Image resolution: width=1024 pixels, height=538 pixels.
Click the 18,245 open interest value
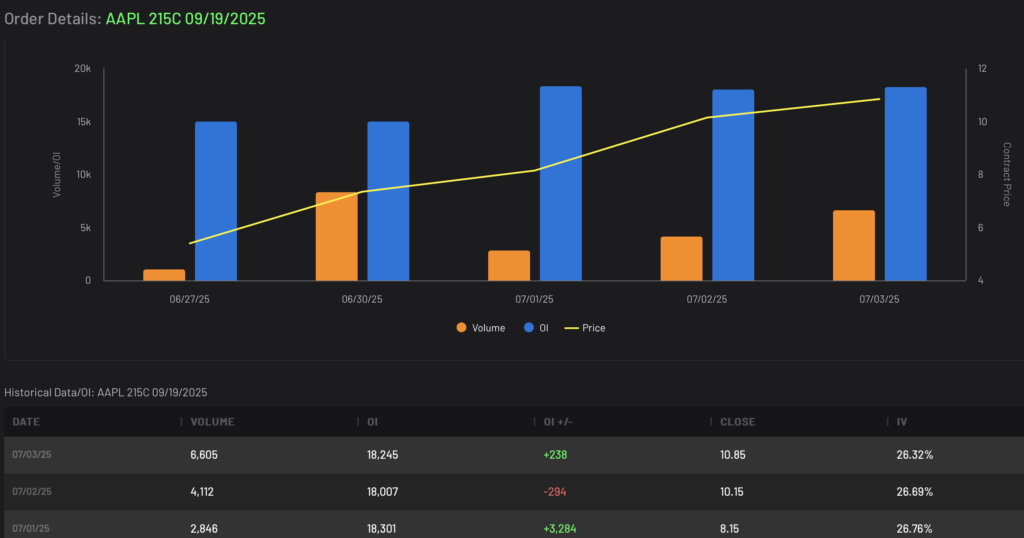click(x=382, y=454)
